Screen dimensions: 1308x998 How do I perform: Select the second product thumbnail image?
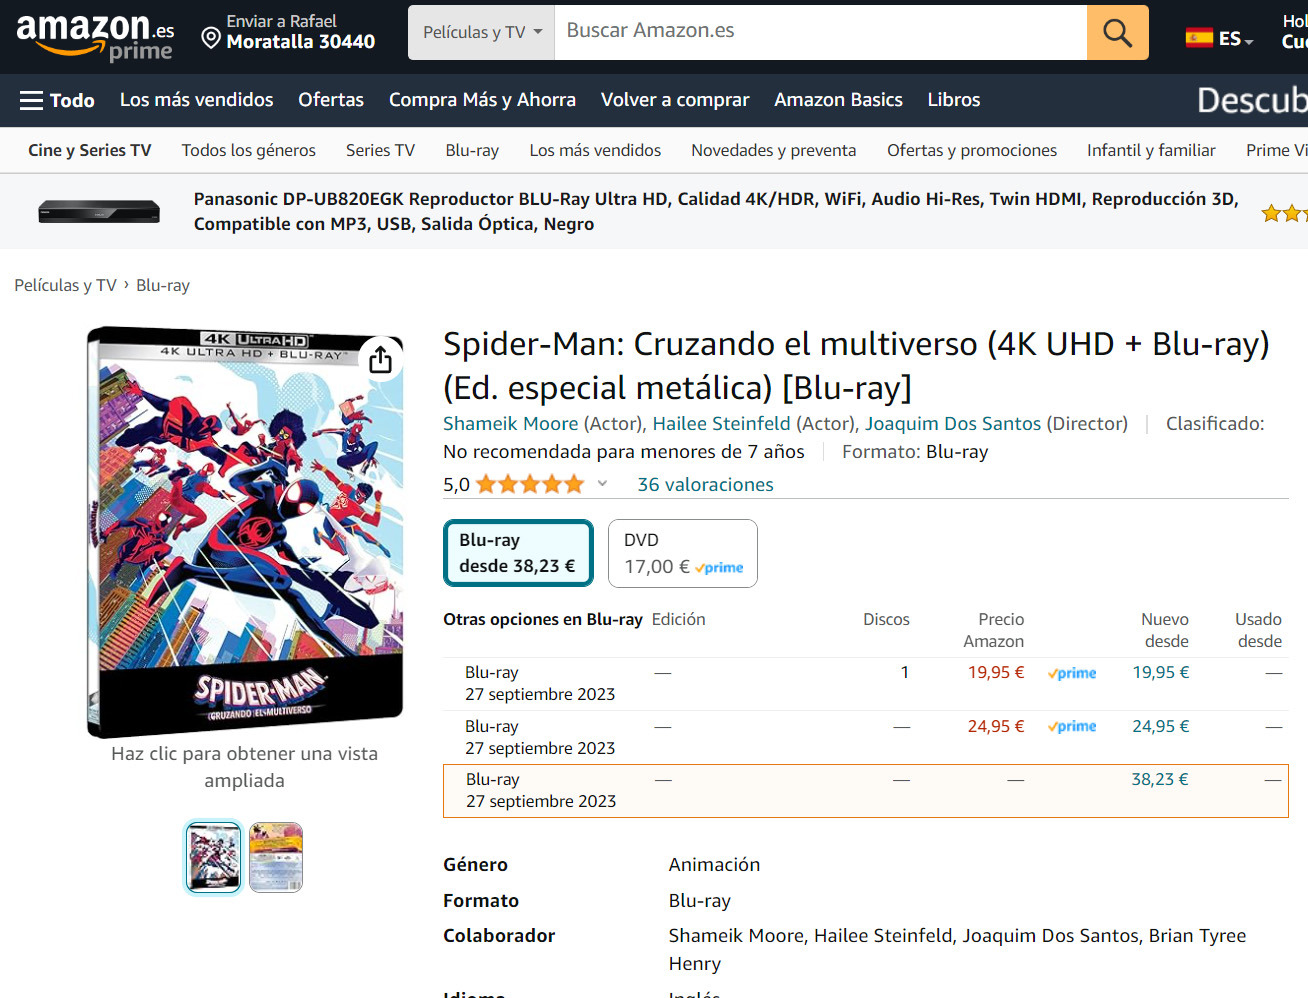coord(276,857)
